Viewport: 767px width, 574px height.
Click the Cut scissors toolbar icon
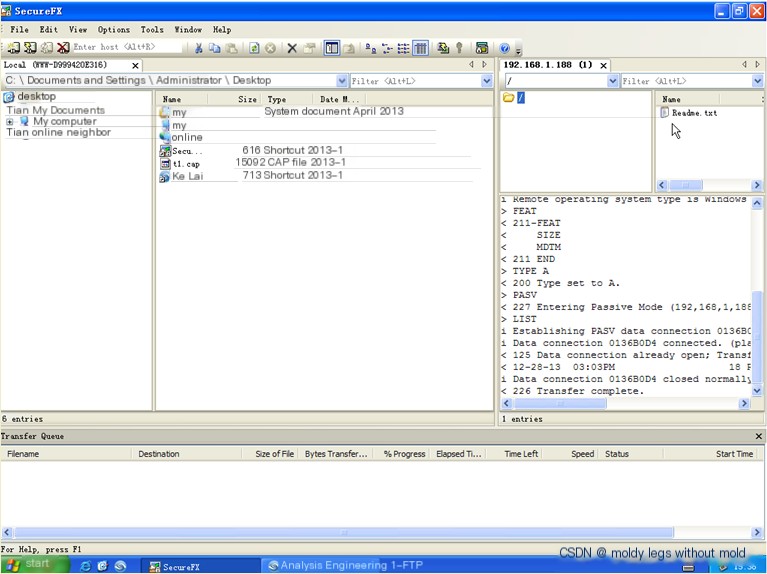click(x=198, y=48)
